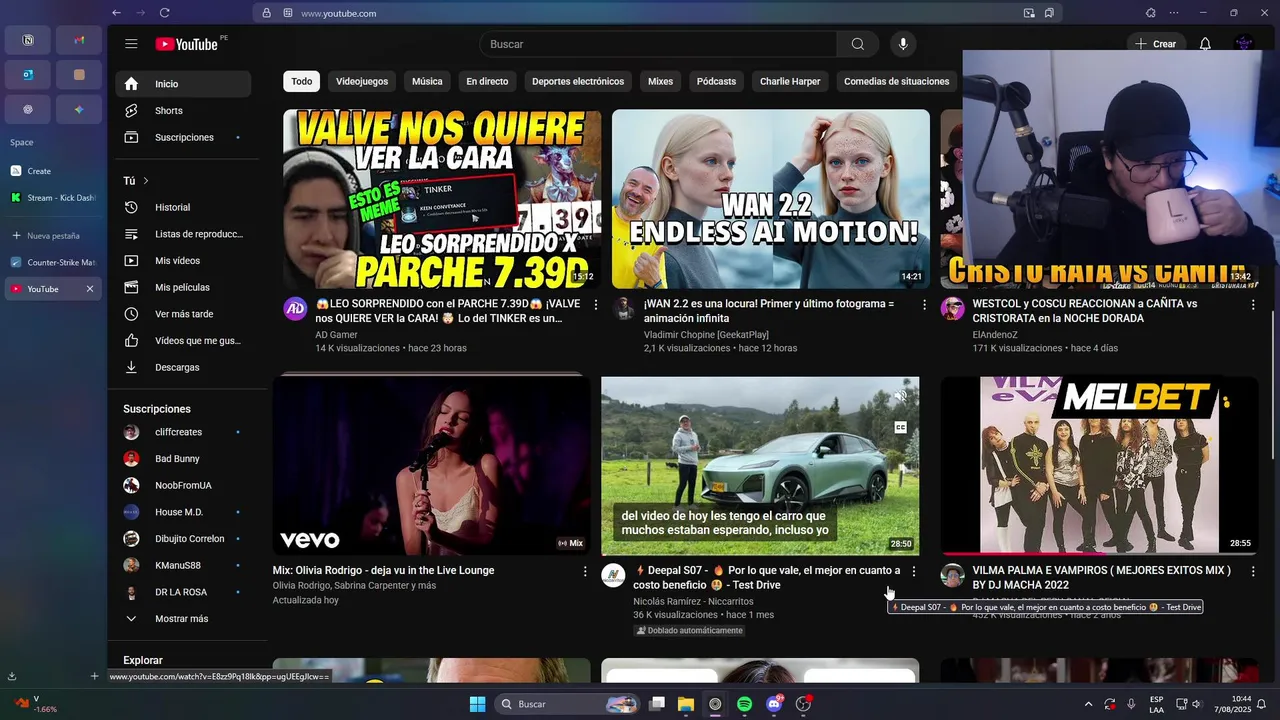Expand the Tú section chevron
This screenshot has height=720, width=1280.
click(x=146, y=181)
